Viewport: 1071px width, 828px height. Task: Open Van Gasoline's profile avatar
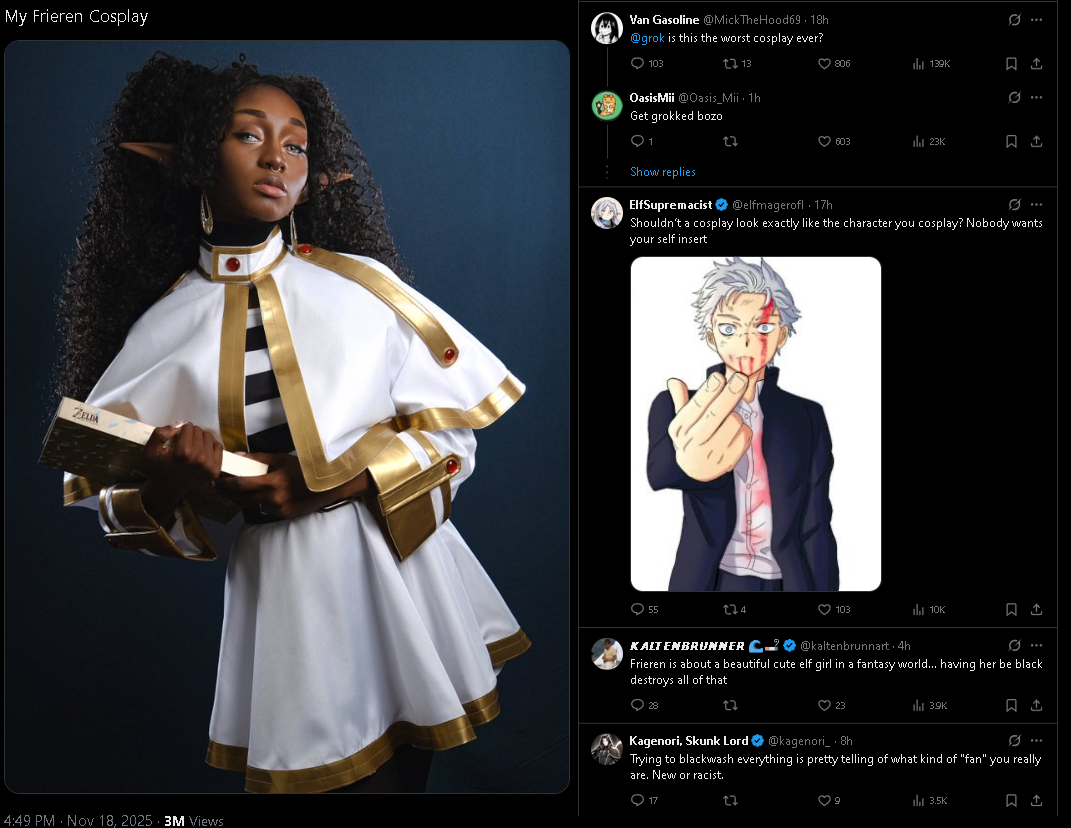607,28
